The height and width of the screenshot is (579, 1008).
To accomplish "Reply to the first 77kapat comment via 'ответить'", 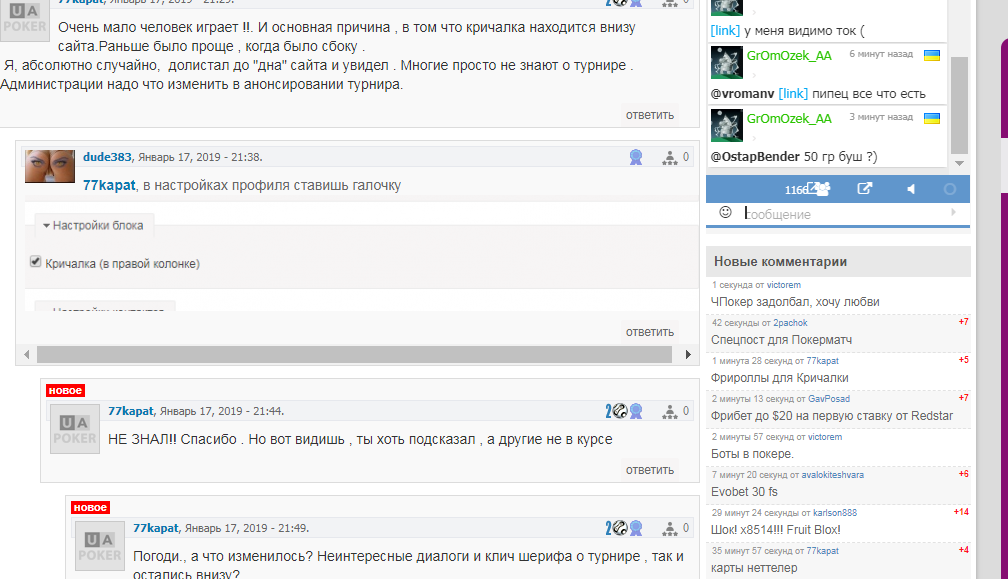I will [x=650, y=115].
